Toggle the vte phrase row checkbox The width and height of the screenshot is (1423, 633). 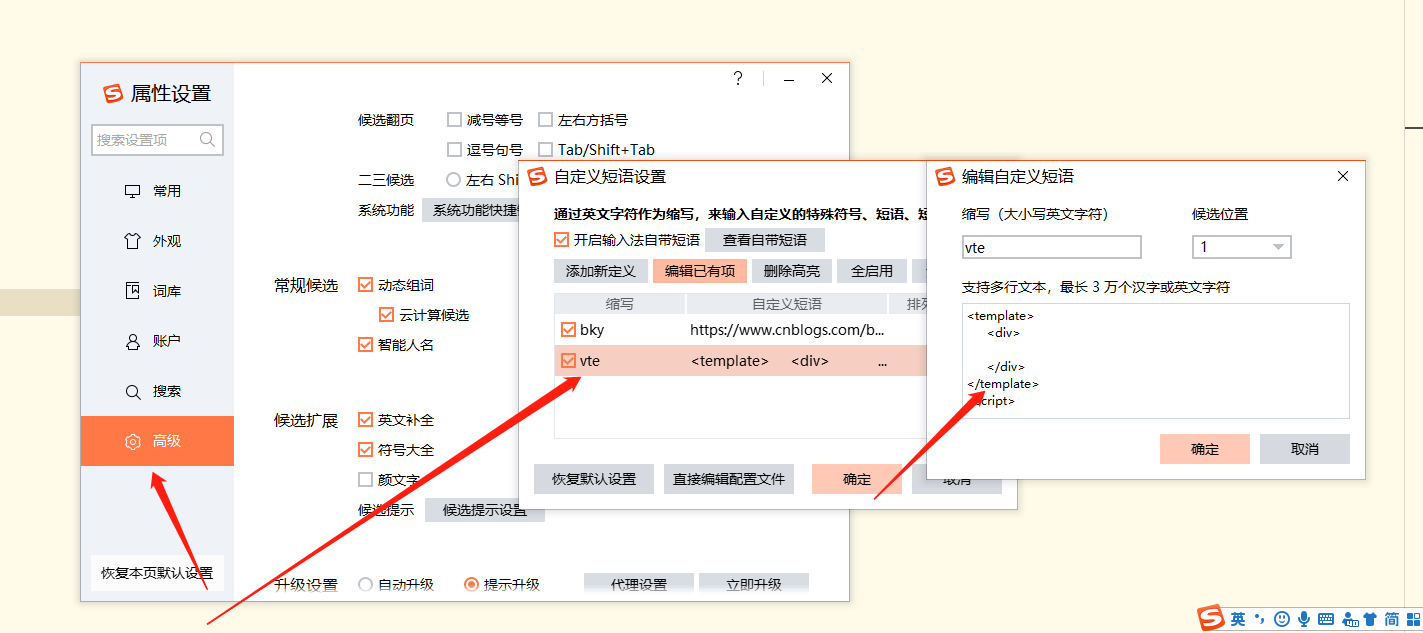[569, 361]
